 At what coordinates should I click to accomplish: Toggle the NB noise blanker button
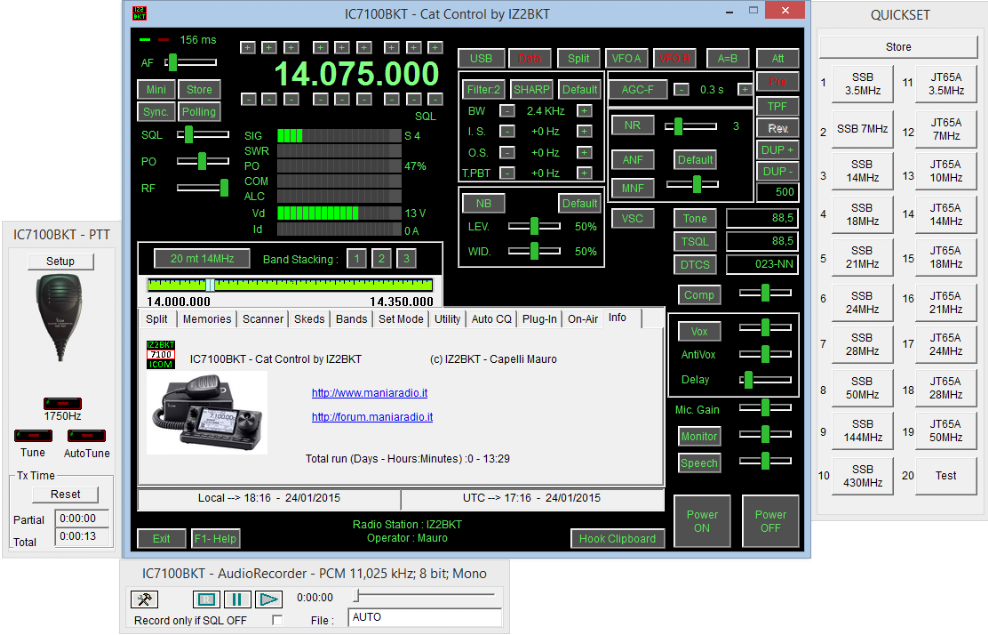click(x=483, y=203)
